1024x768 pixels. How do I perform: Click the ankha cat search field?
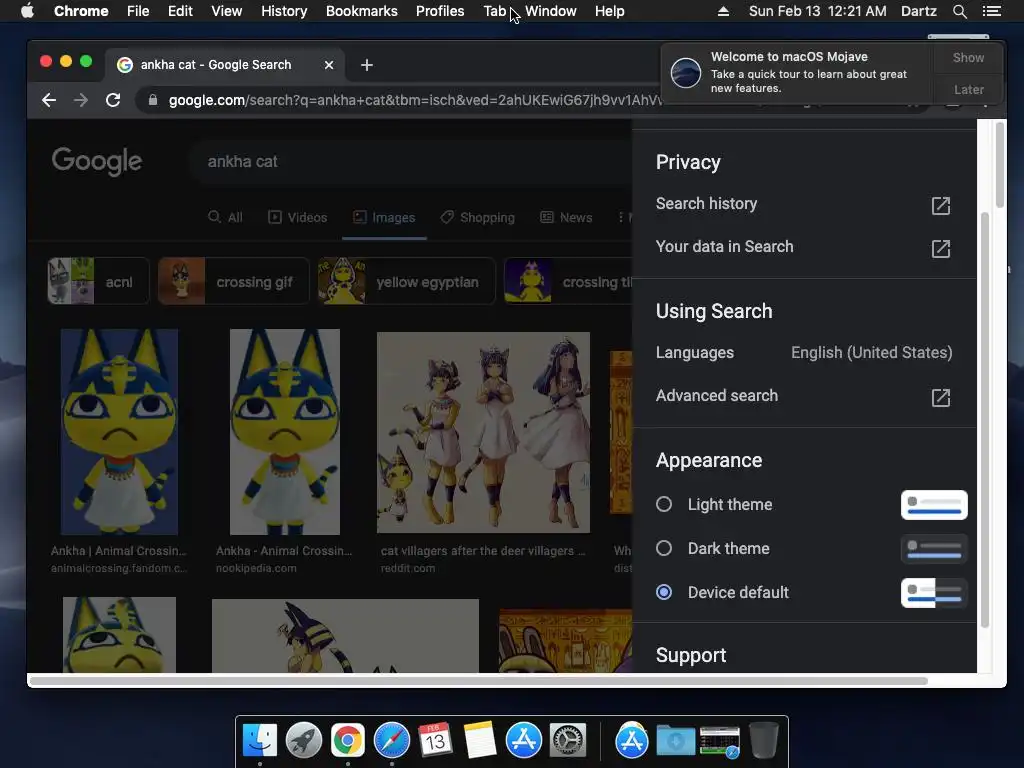pos(411,161)
